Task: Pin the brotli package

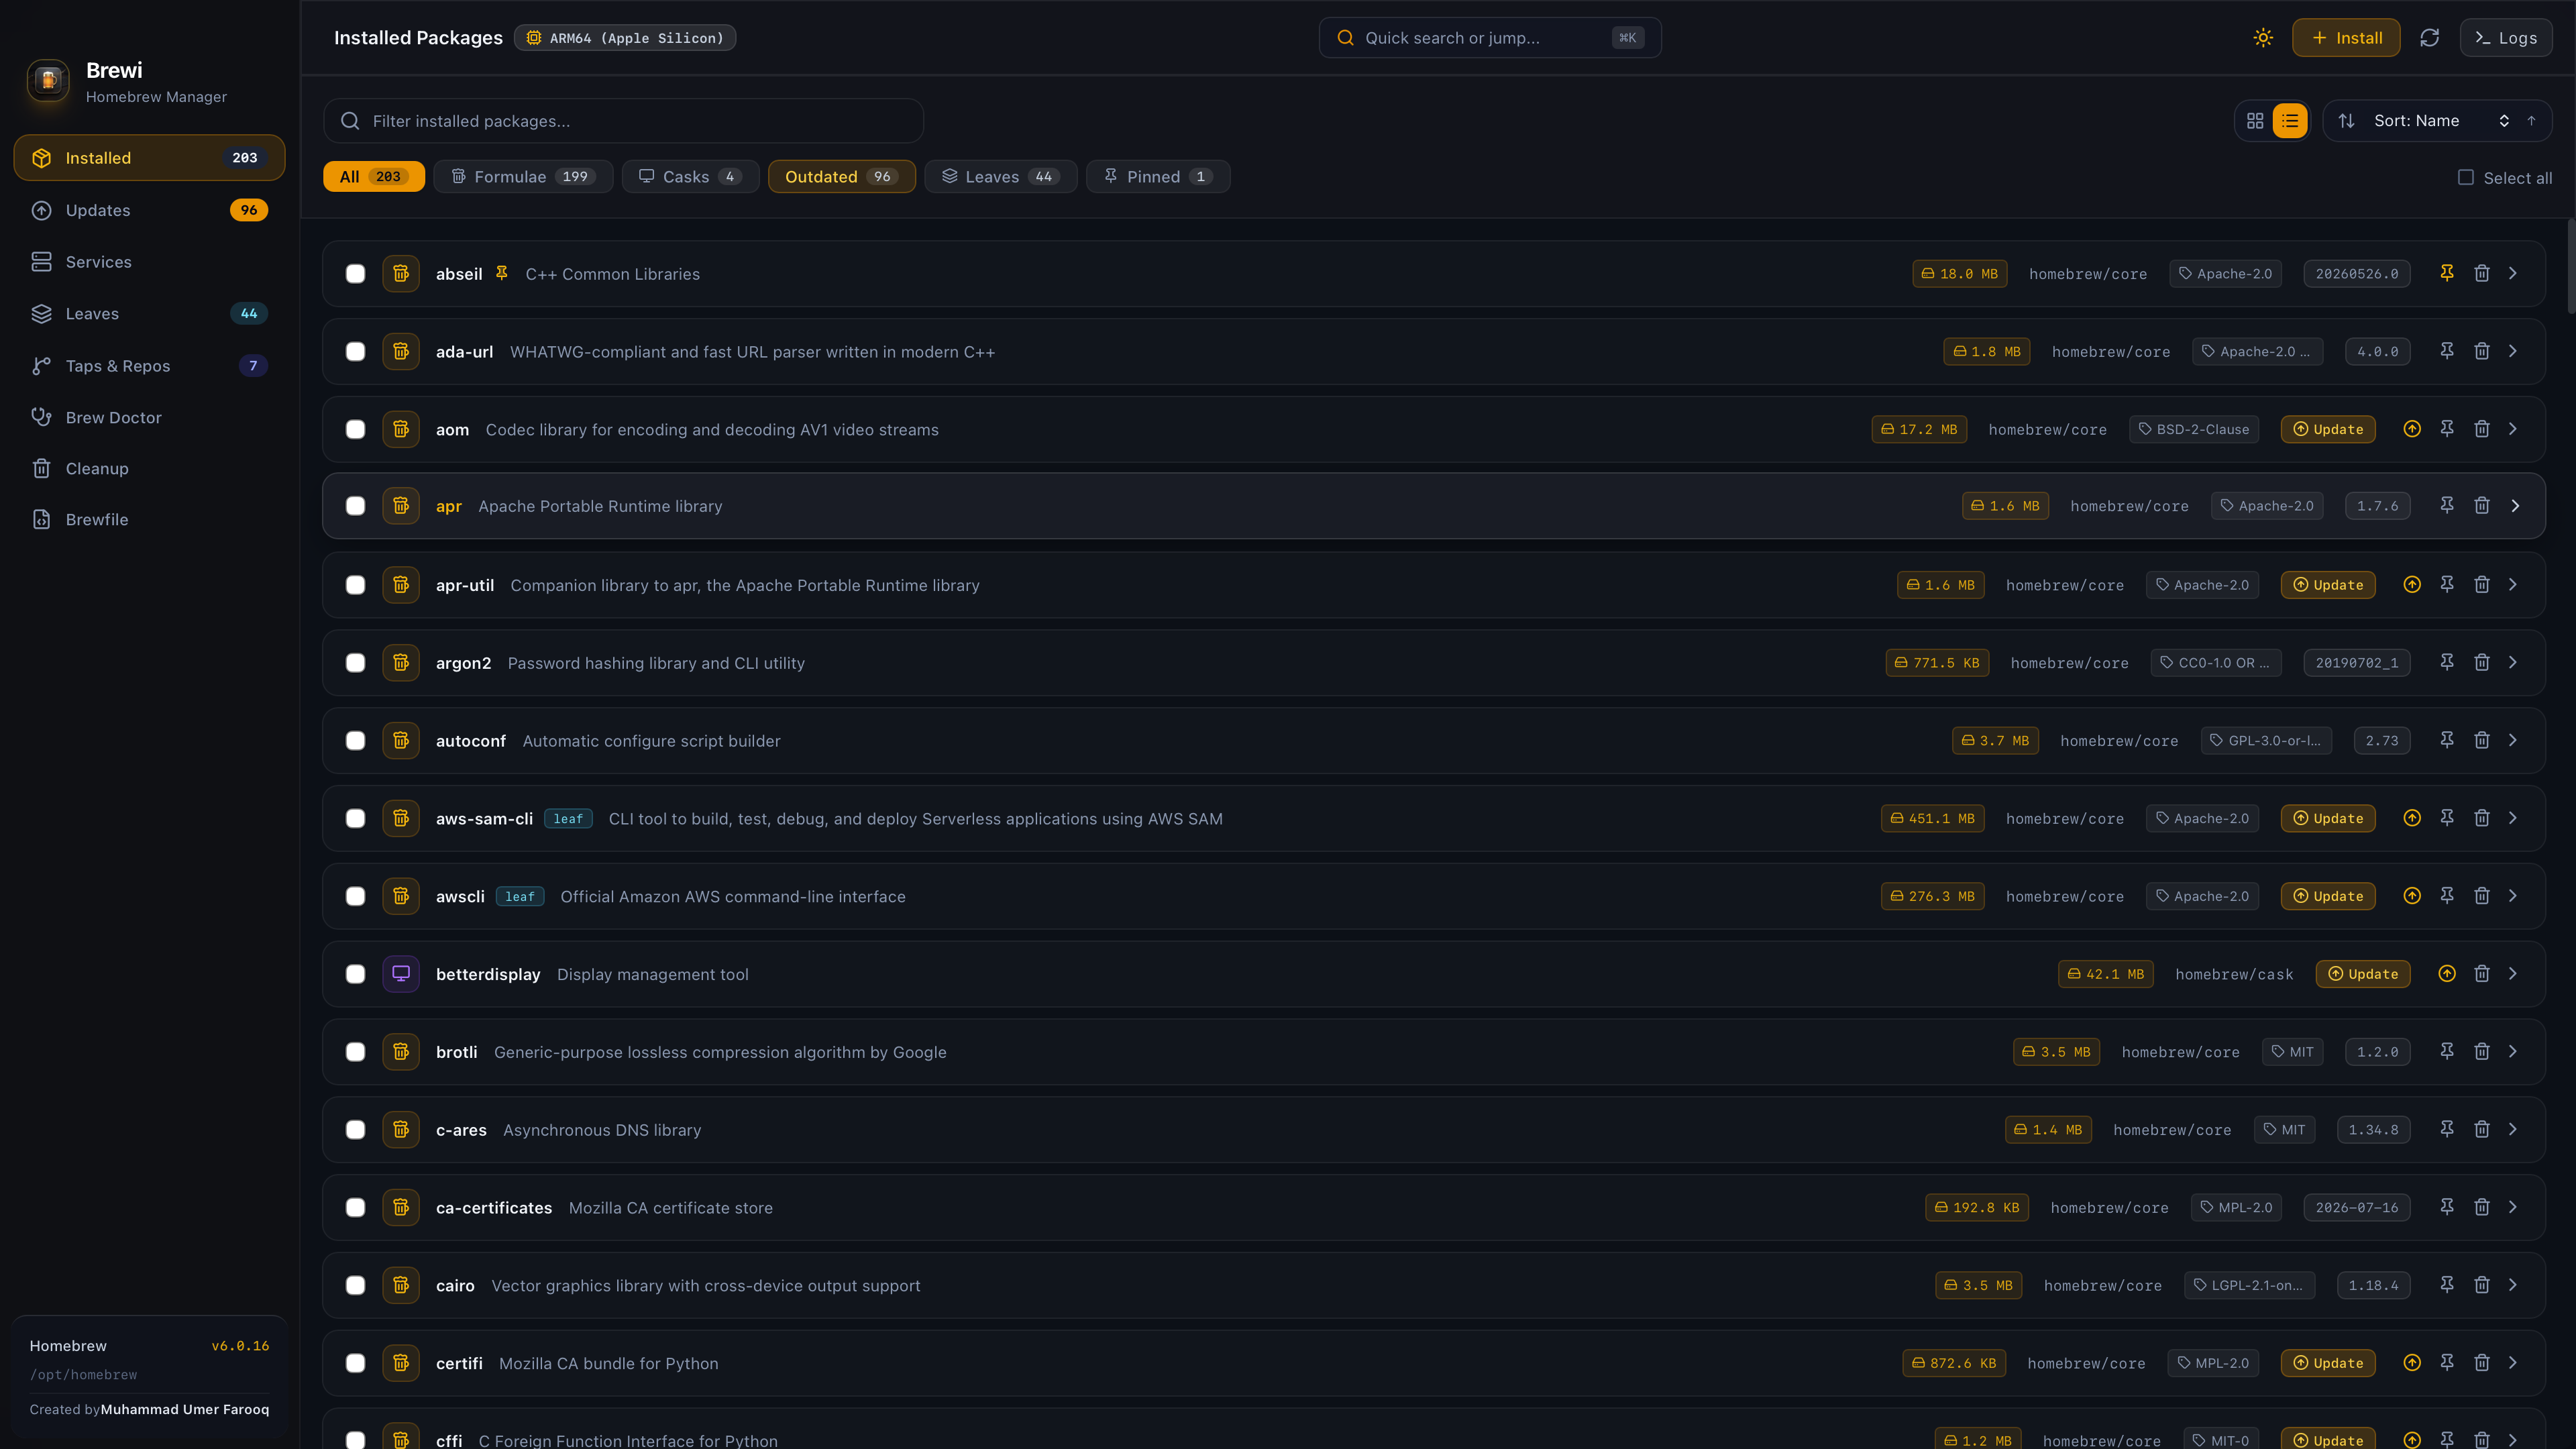Action: click(2447, 1051)
